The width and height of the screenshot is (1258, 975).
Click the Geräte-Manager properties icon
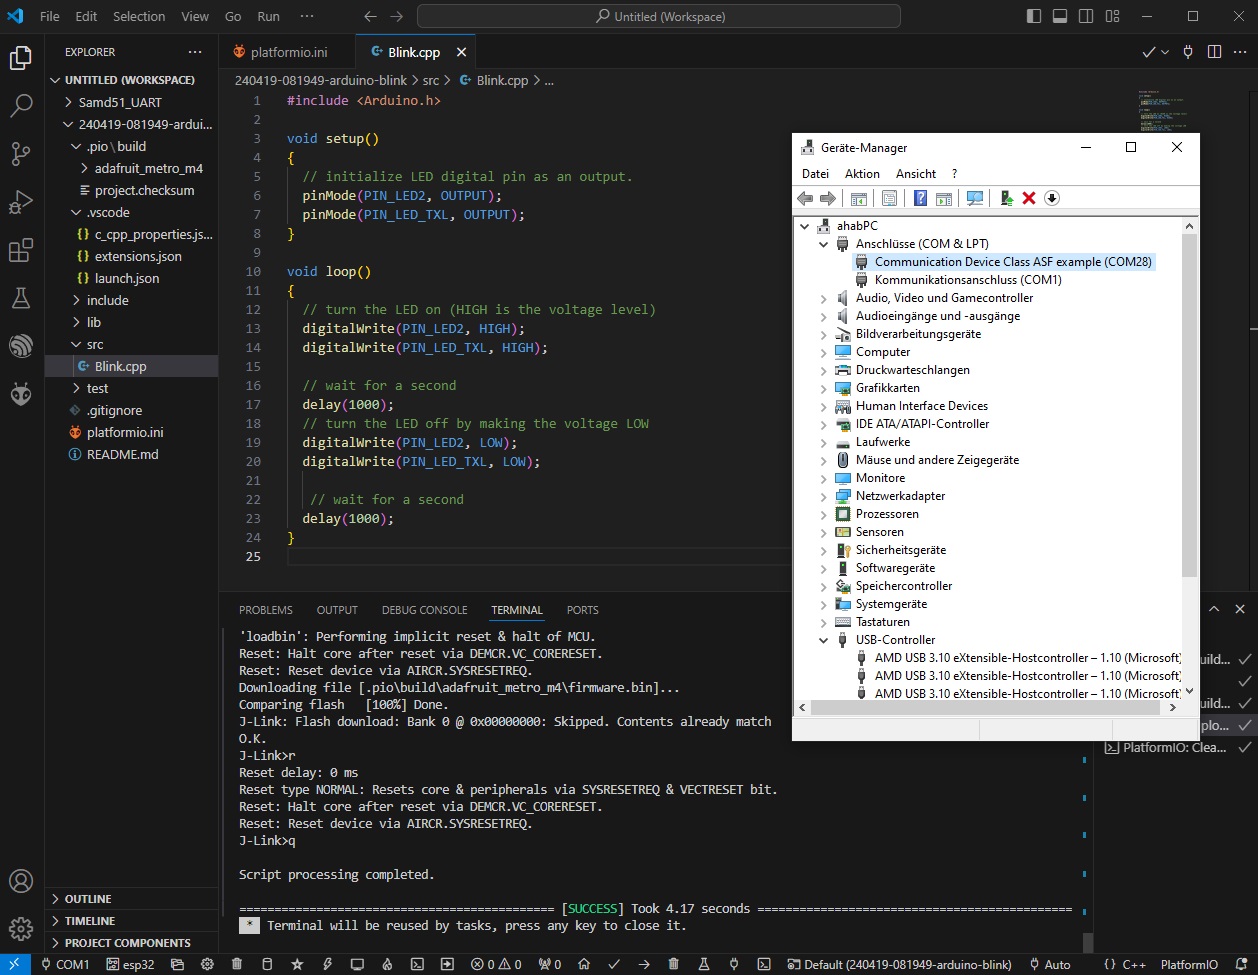pos(889,198)
